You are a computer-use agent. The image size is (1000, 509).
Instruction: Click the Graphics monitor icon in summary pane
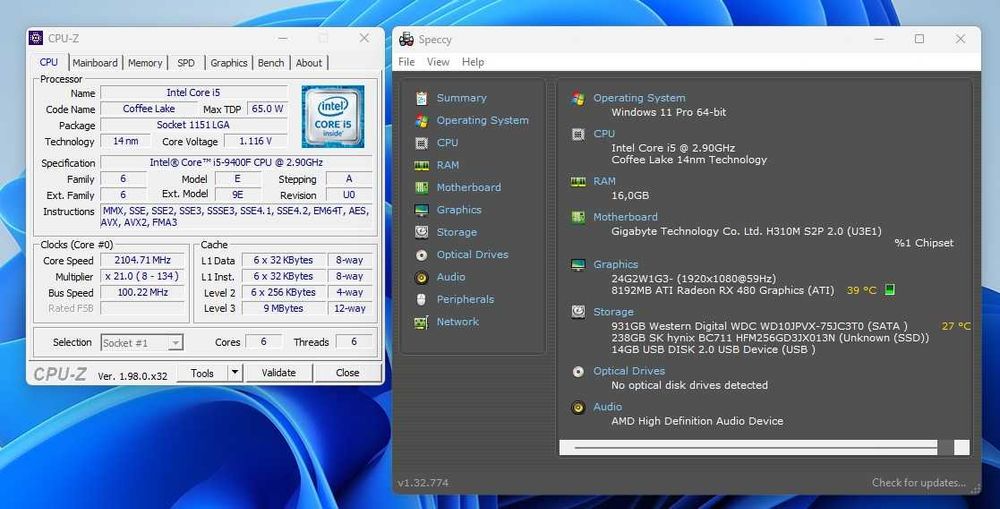pos(578,265)
